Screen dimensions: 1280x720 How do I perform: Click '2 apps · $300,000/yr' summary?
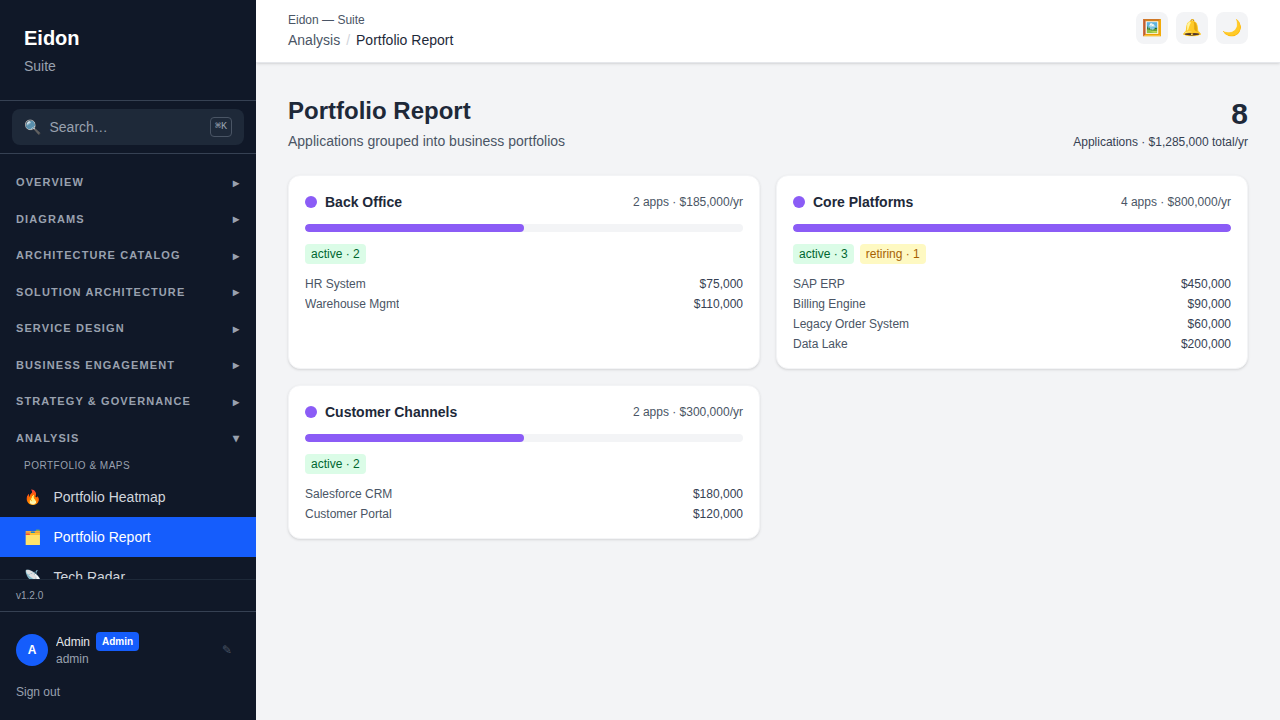[688, 412]
